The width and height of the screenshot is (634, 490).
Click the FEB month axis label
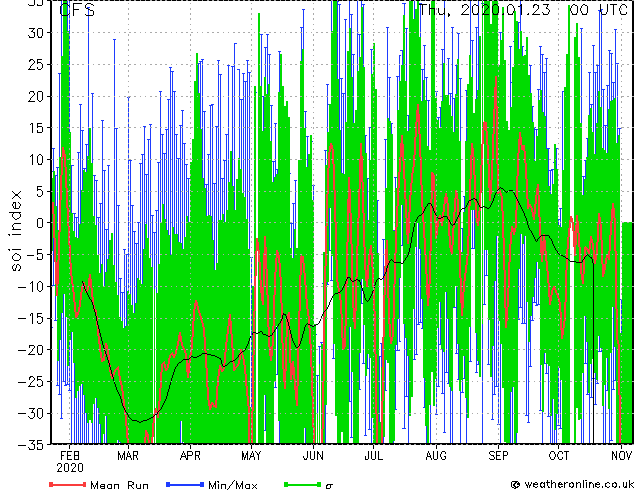[x=70, y=456]
